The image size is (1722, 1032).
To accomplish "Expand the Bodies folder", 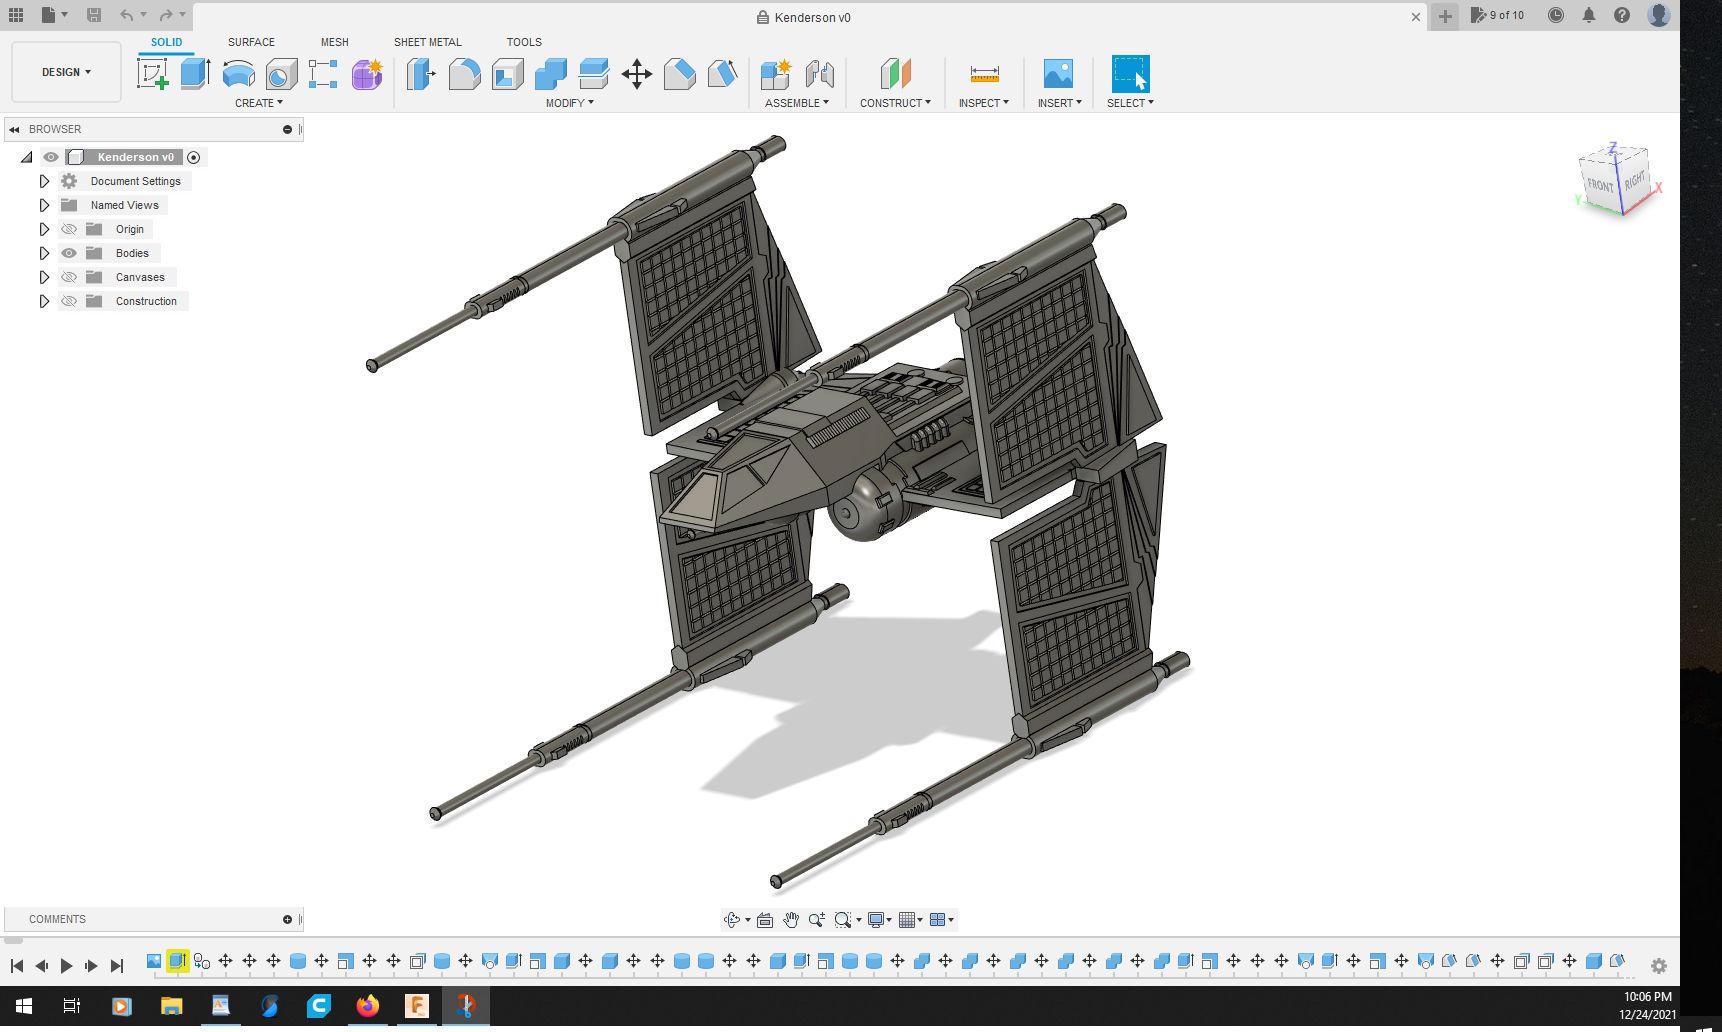I will click(44, 253).
